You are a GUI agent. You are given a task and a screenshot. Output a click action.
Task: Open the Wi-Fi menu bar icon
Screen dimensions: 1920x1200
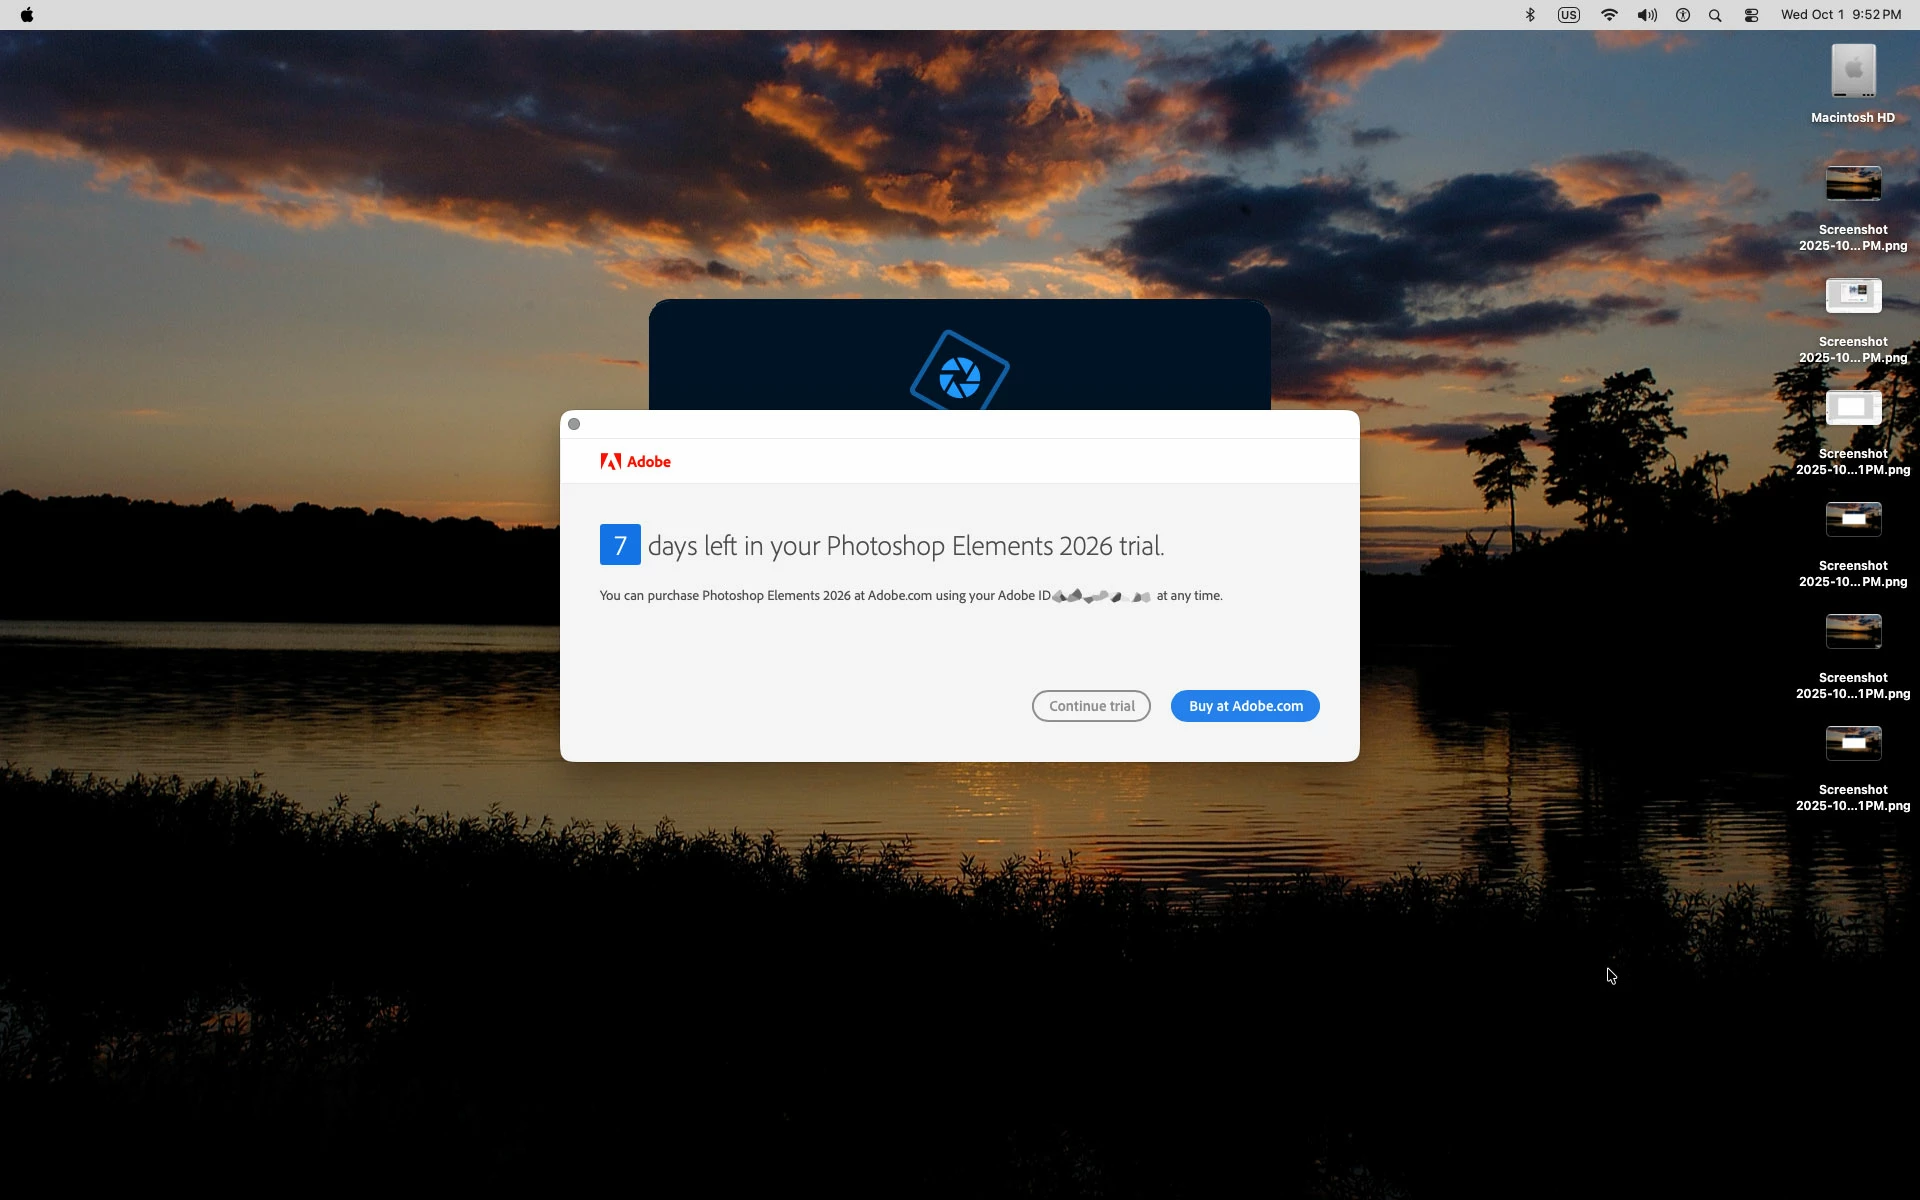1609,15
